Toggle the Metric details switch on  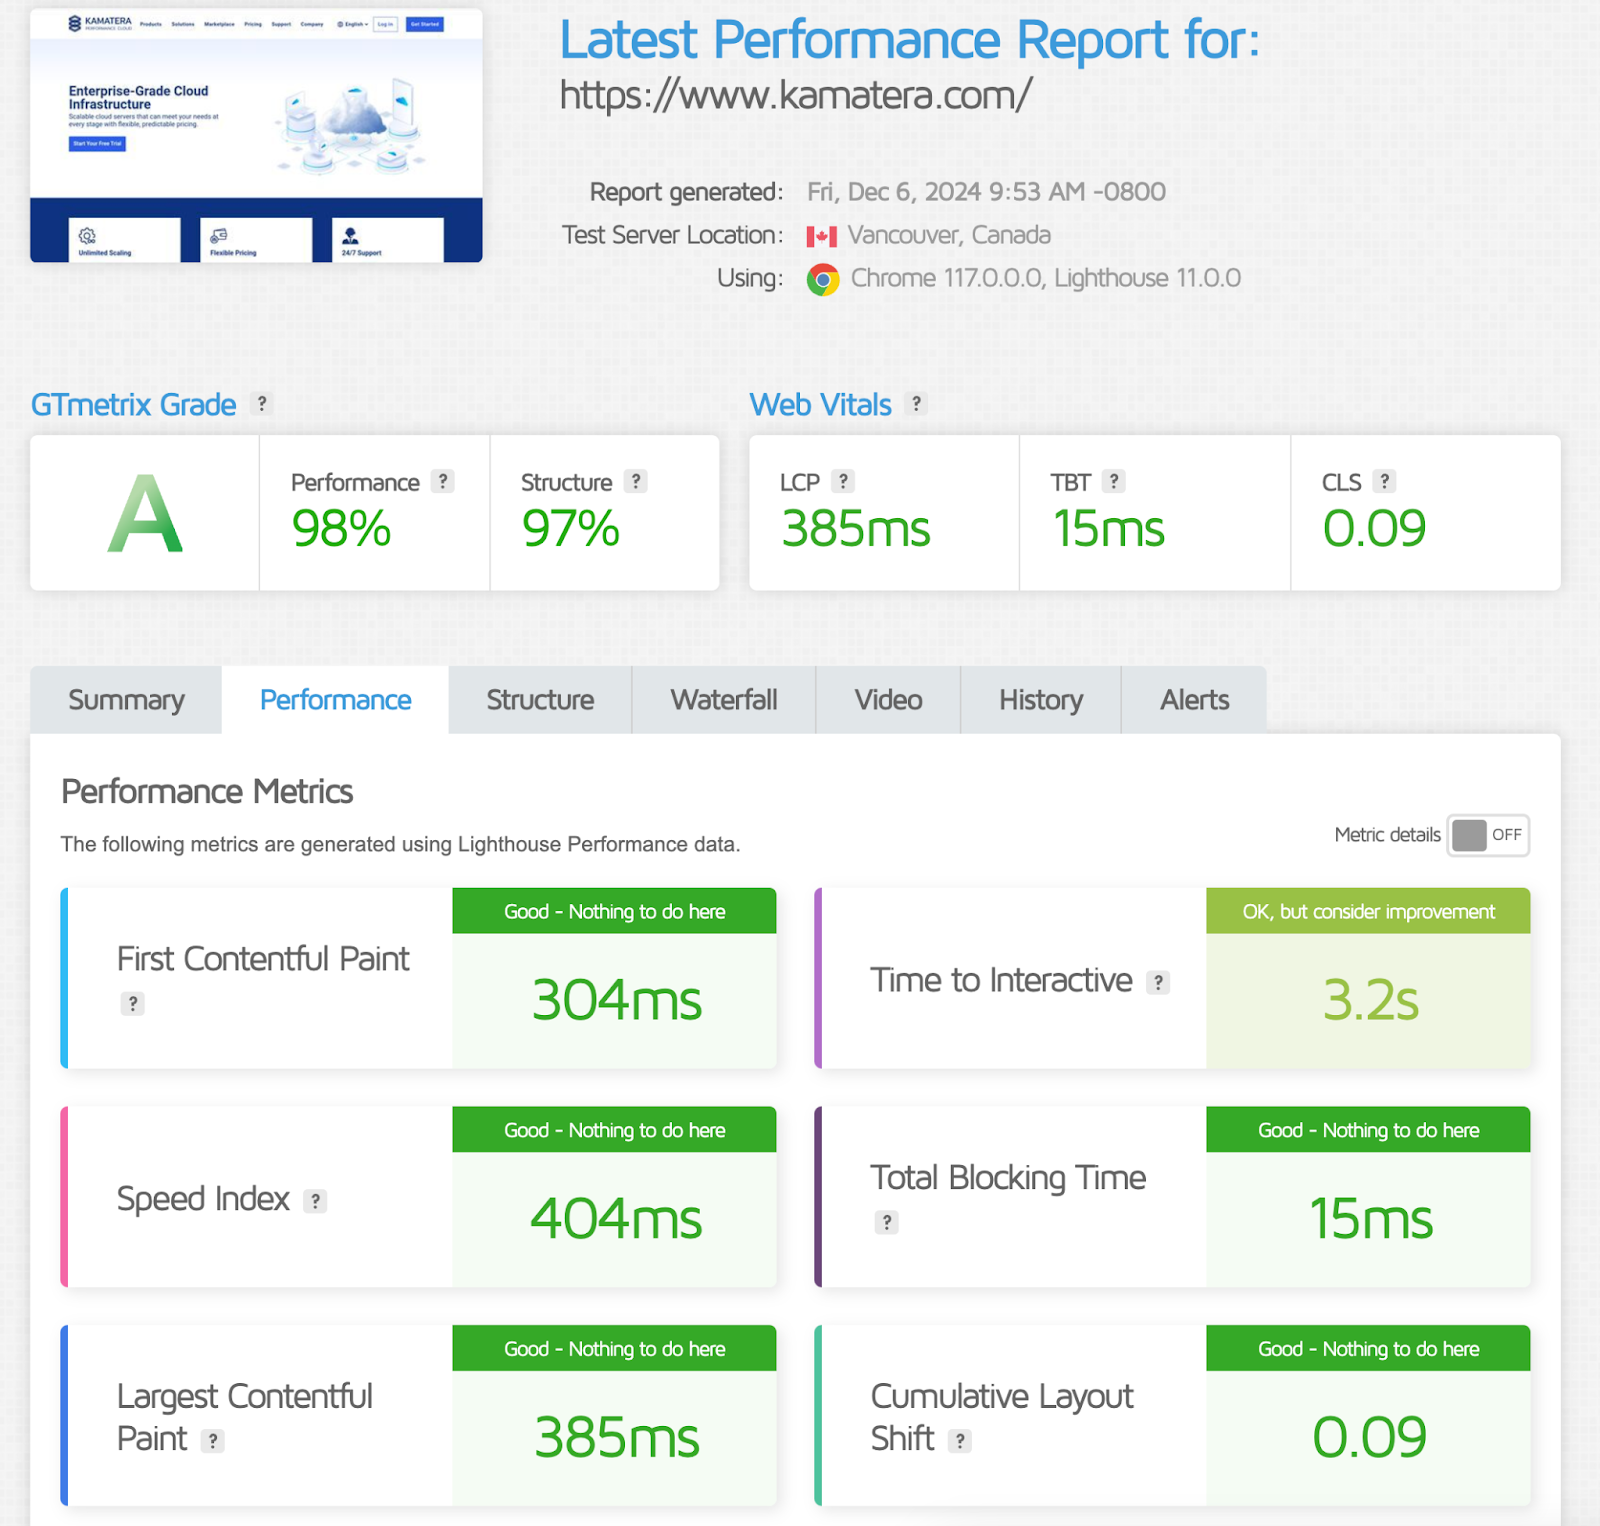click(1488, 835)
